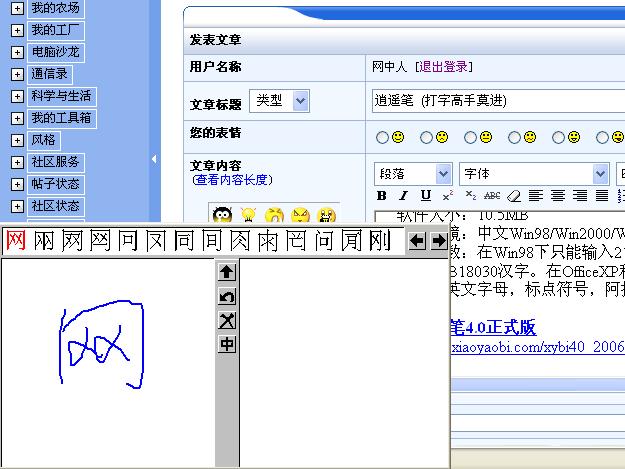Screen dimensions: 625x469
Task: Apply superscript formatting
Action: (x=448, y=196)
